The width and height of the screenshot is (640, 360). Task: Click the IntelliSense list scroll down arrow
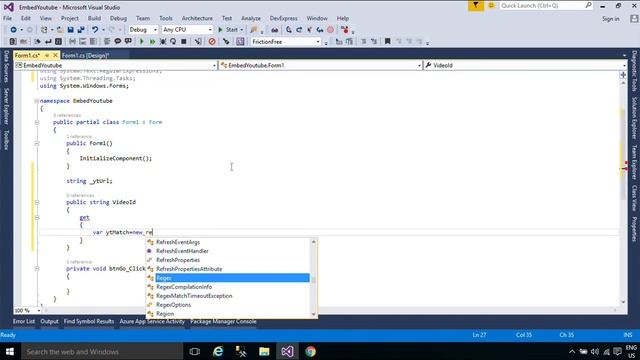coord(314,314)
